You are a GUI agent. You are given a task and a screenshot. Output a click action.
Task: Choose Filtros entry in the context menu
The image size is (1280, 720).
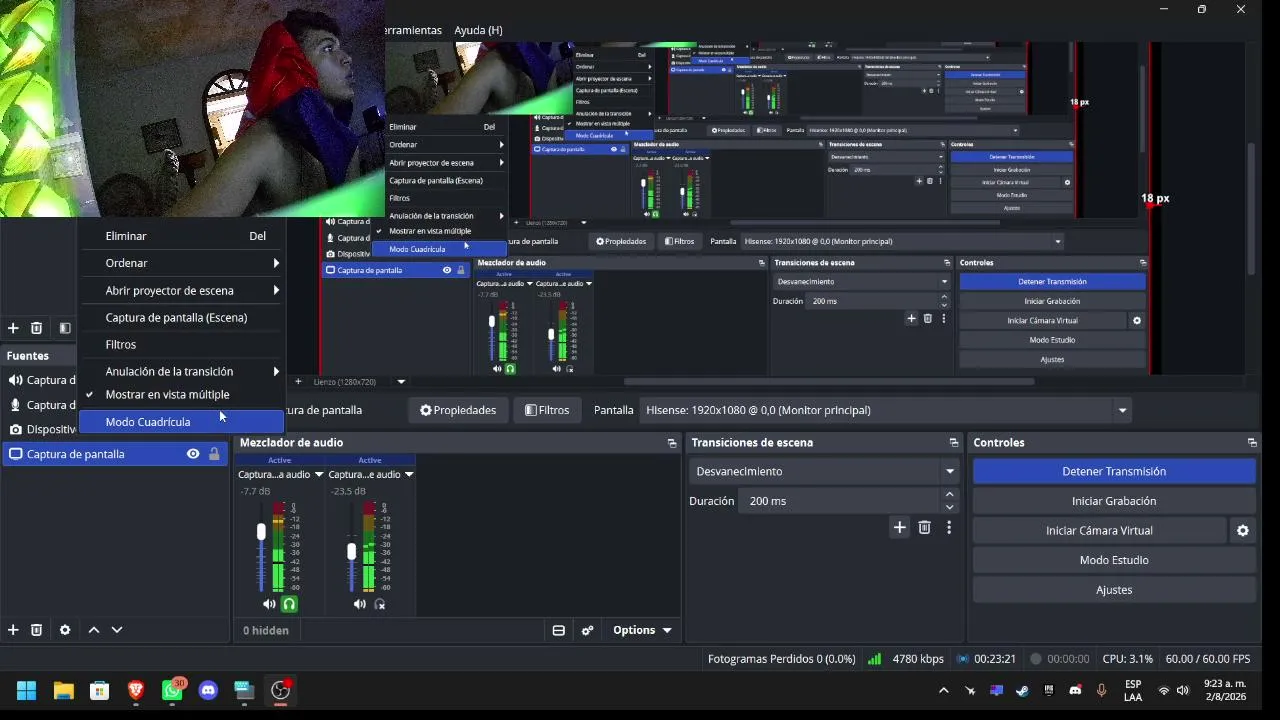182,345
